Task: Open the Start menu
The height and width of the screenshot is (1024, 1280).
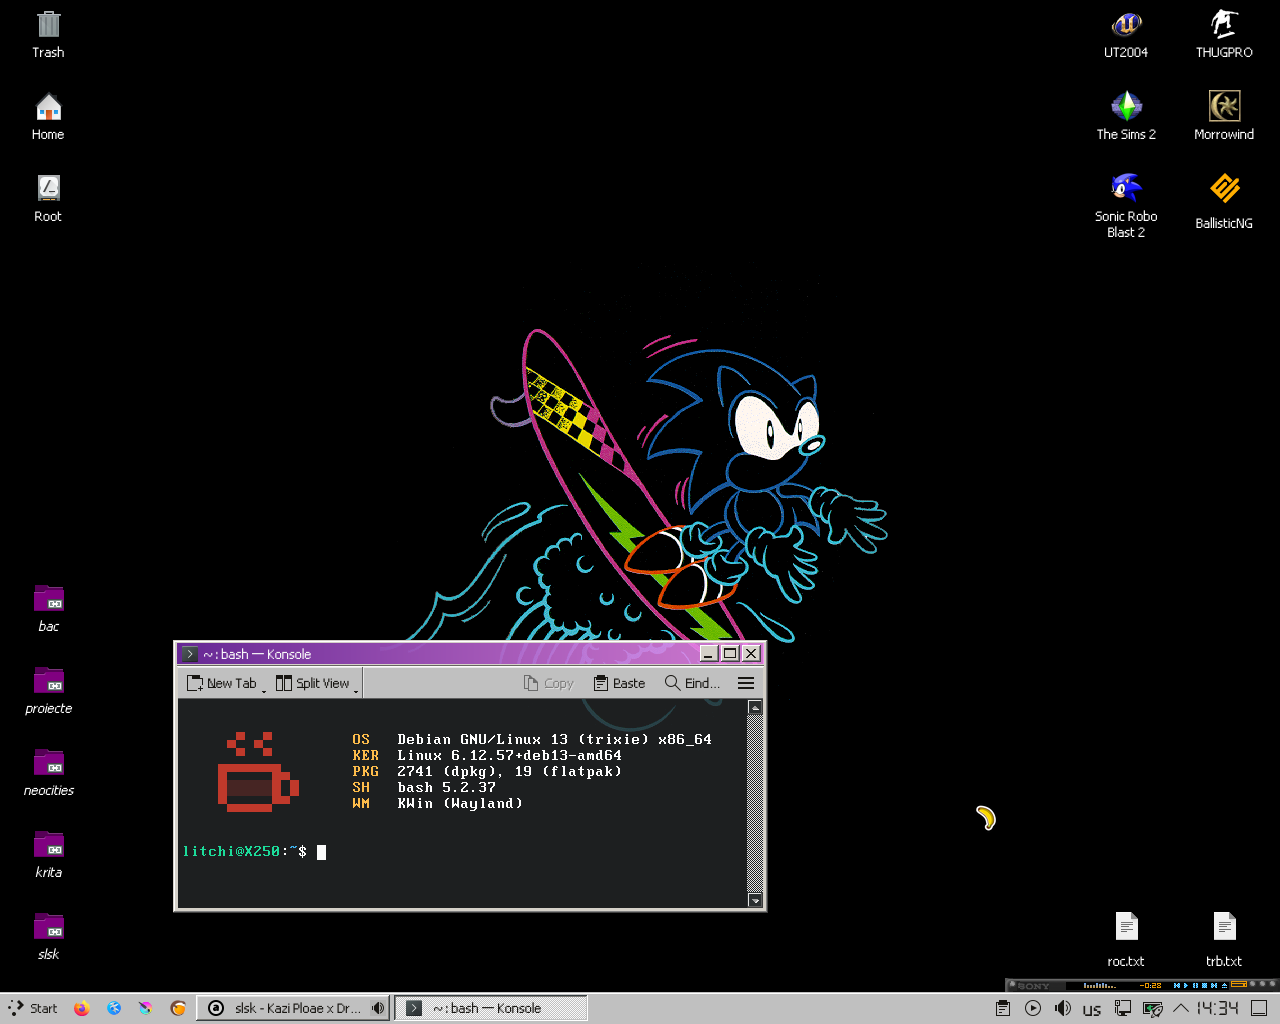Action: [x=33, y=1008]
